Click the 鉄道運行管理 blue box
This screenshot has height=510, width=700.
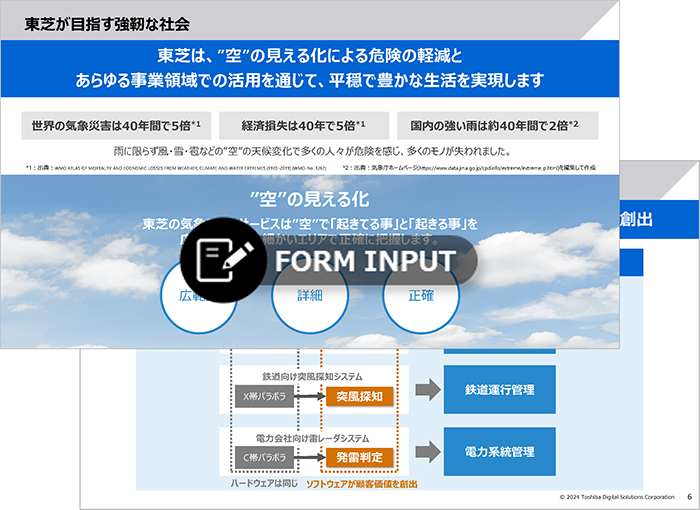point(500,390)
